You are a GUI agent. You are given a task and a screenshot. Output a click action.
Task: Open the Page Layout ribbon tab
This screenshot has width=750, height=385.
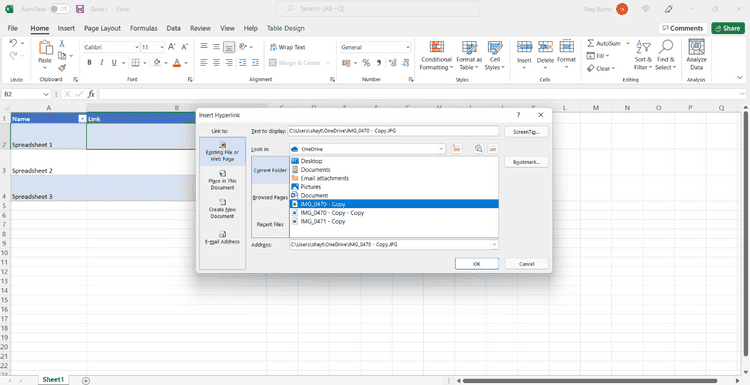coord(102,28)
